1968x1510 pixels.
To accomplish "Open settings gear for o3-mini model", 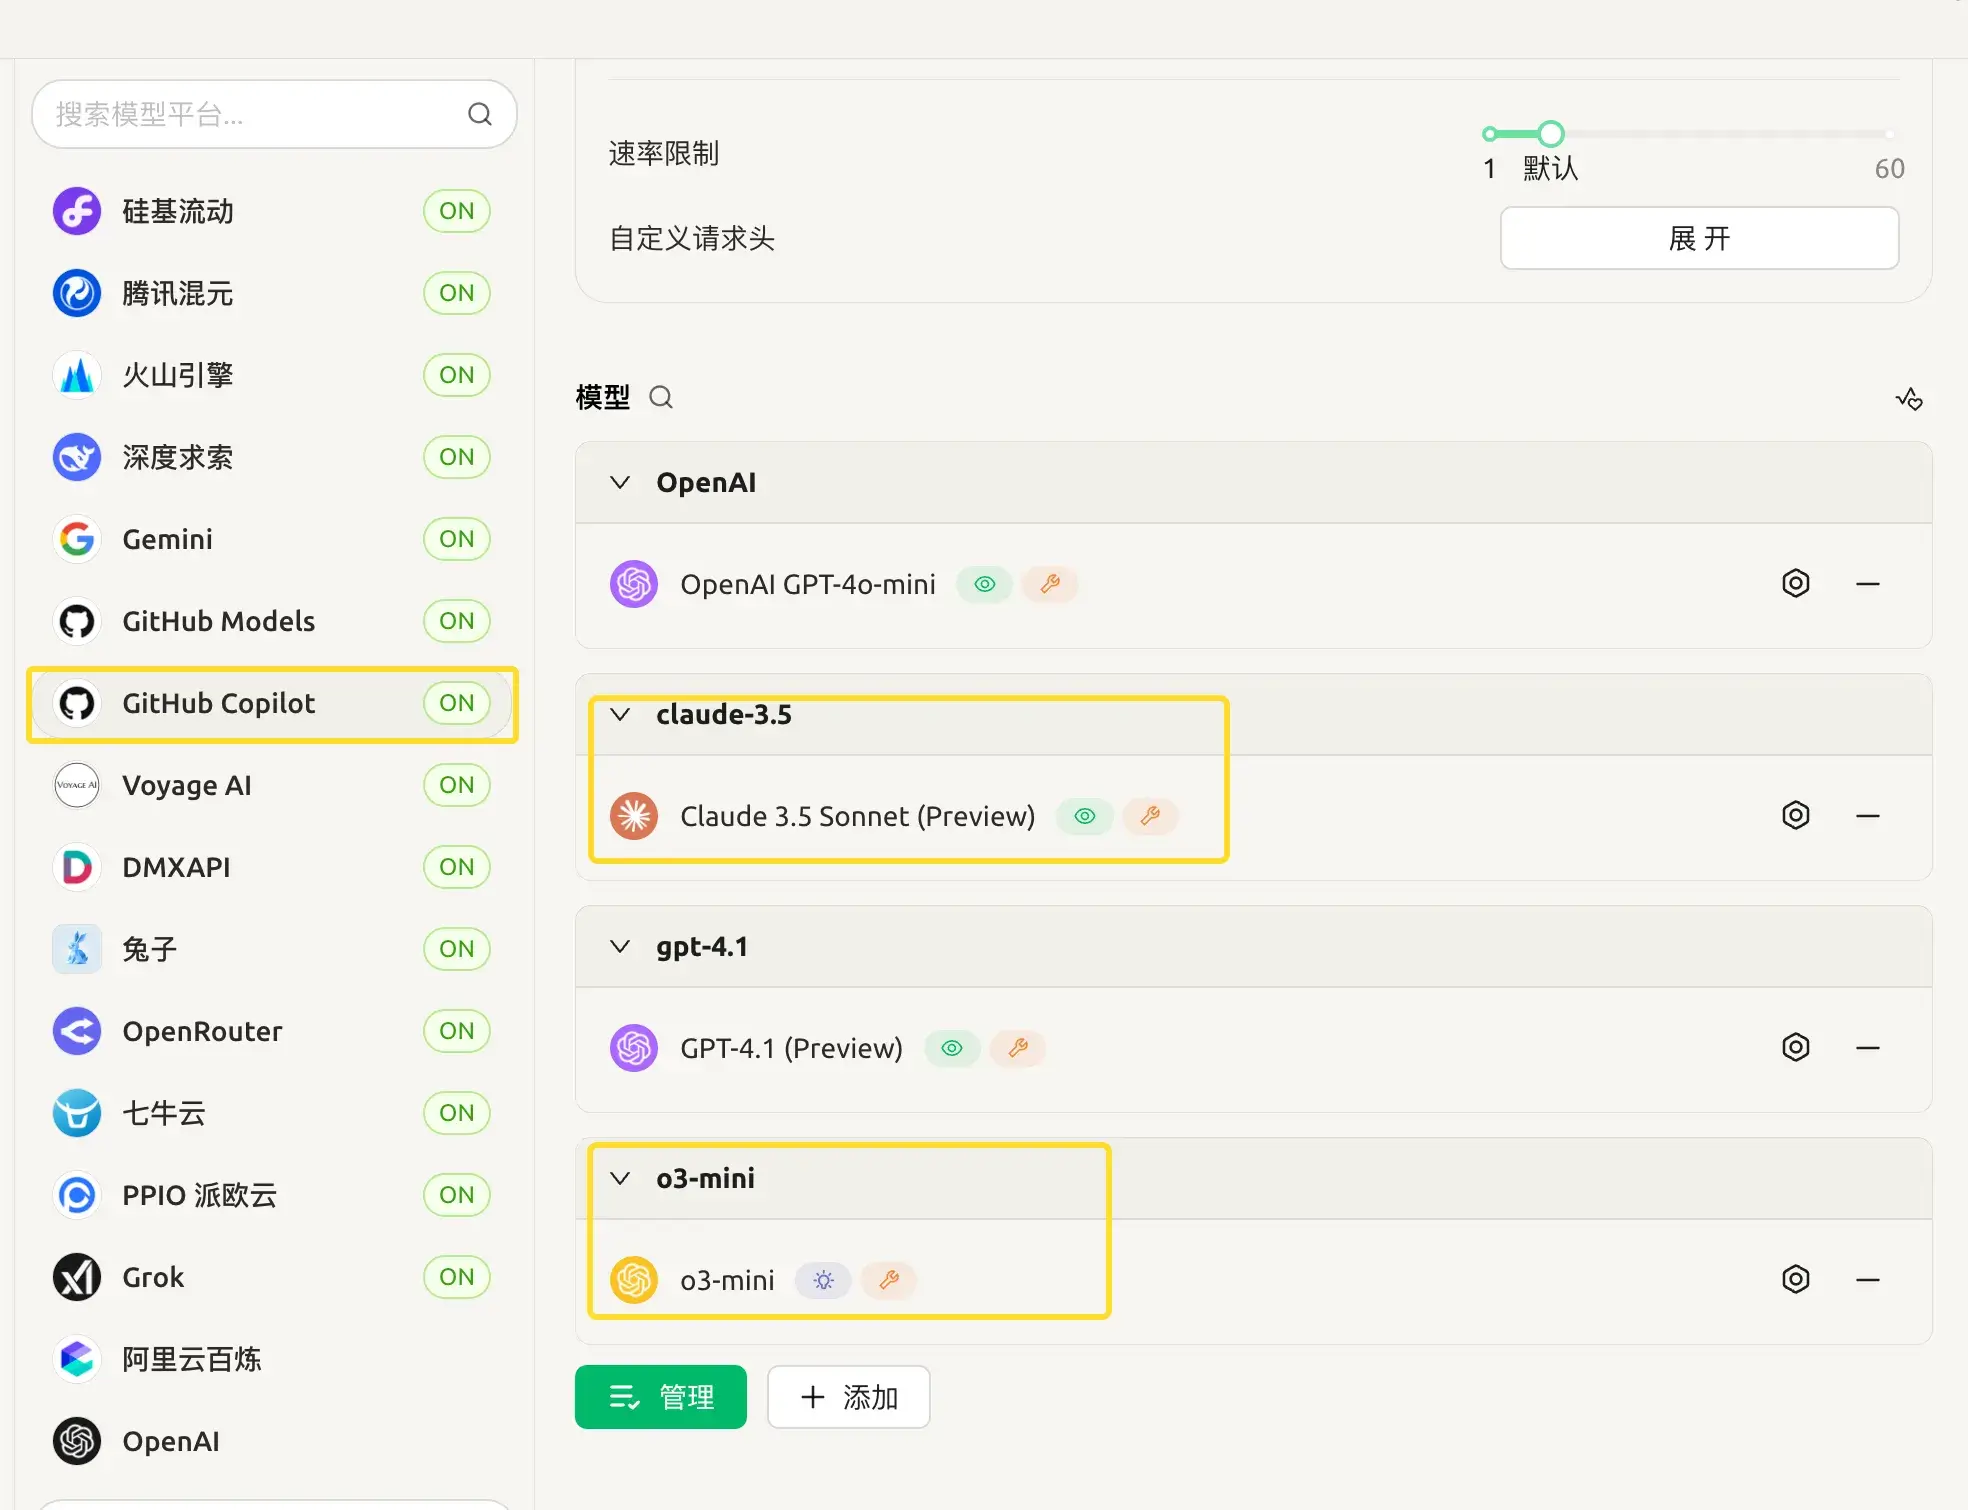I will click(1795, 1279).
